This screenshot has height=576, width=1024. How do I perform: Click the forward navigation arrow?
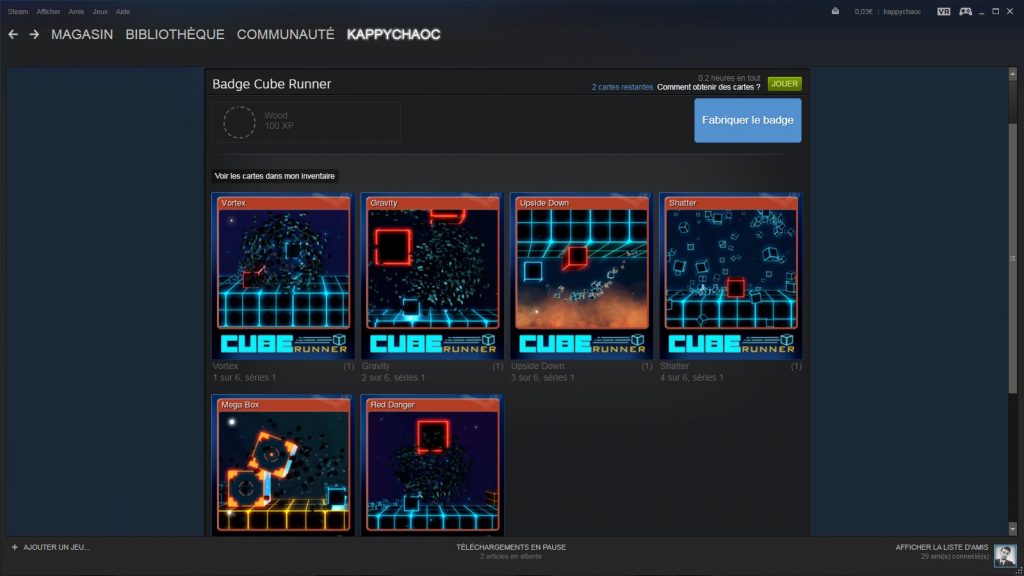tap(34, 34)
